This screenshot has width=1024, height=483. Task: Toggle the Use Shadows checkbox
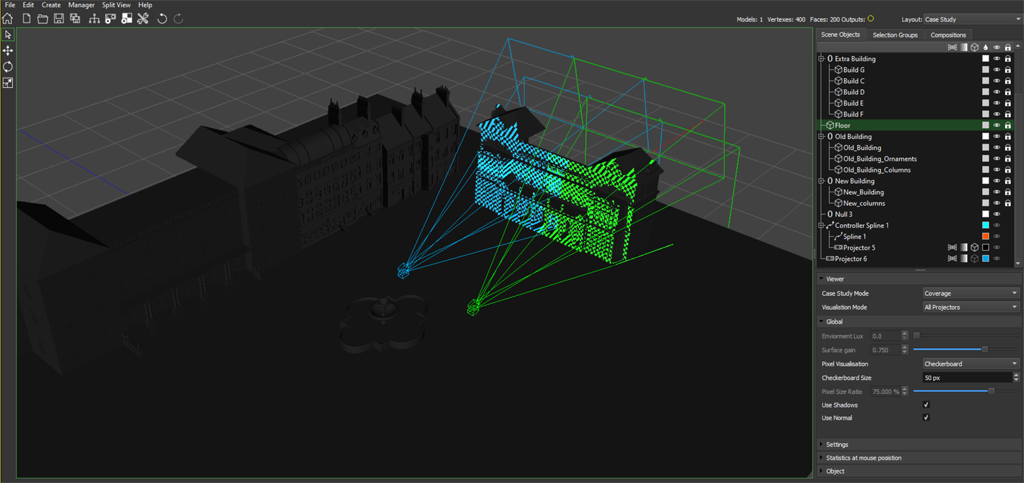(x=926, y=405)
